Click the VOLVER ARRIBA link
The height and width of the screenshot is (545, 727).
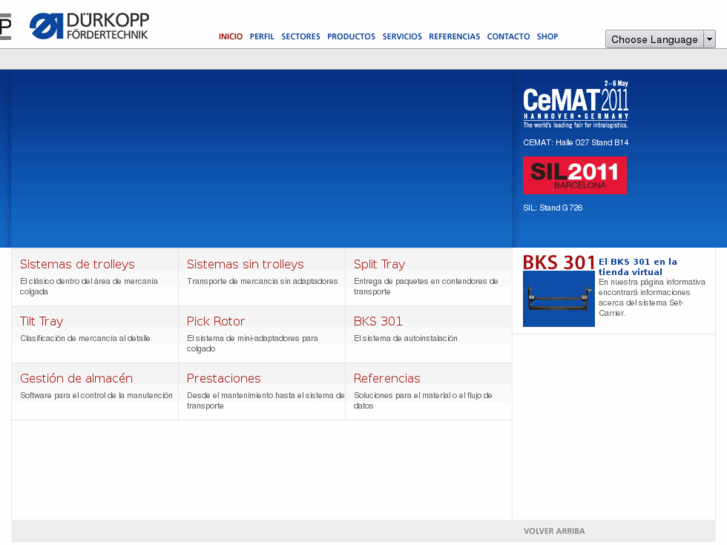pyautogui.click(x=554, y=531)
